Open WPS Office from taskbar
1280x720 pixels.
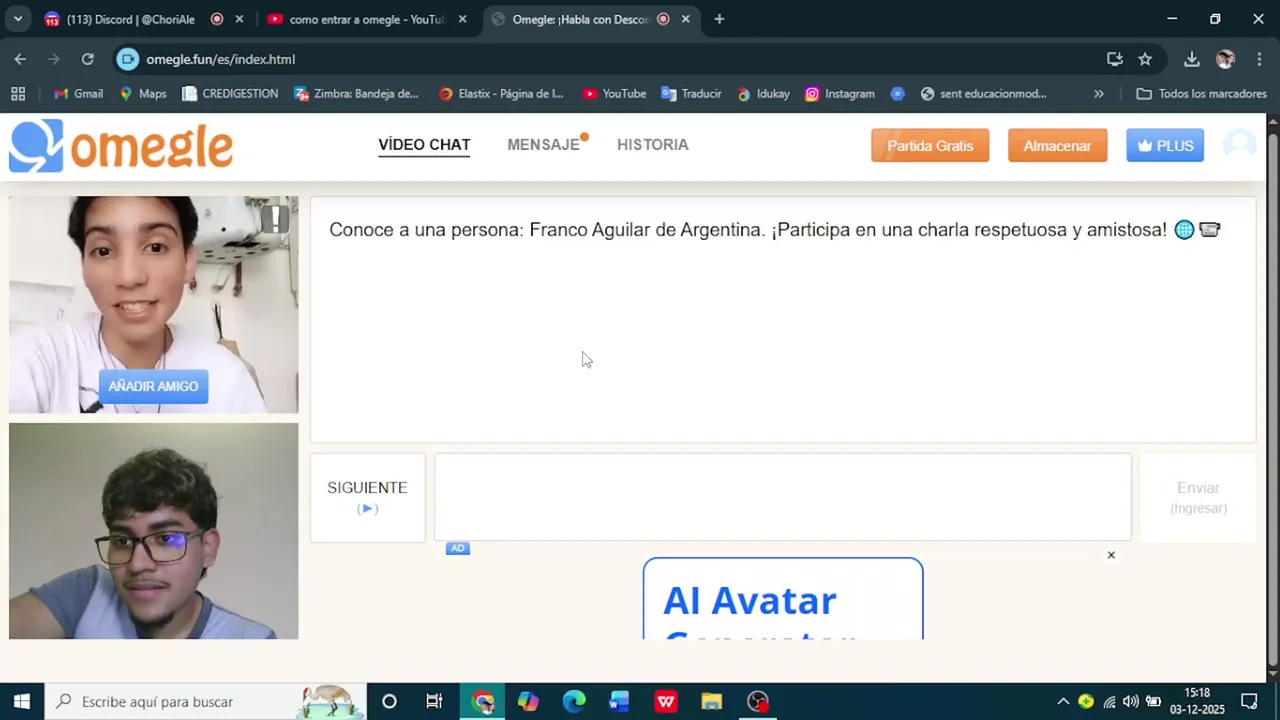point(665,701)
